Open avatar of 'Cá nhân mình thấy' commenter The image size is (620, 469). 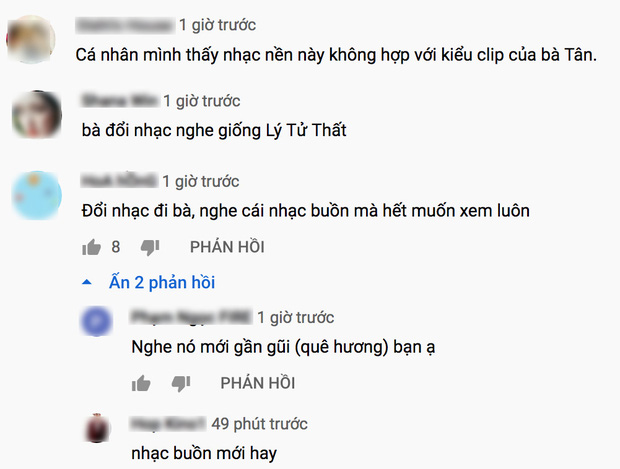click(31, 40)
